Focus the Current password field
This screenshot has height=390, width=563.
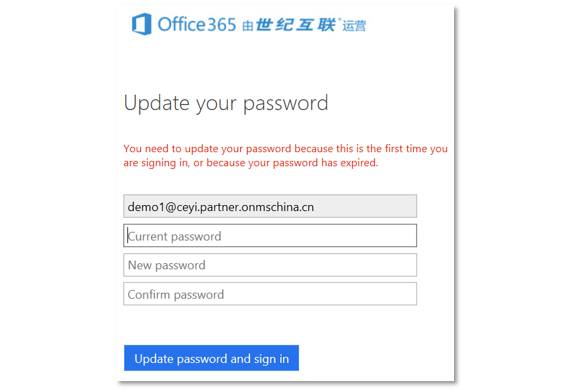click(270, 236)
